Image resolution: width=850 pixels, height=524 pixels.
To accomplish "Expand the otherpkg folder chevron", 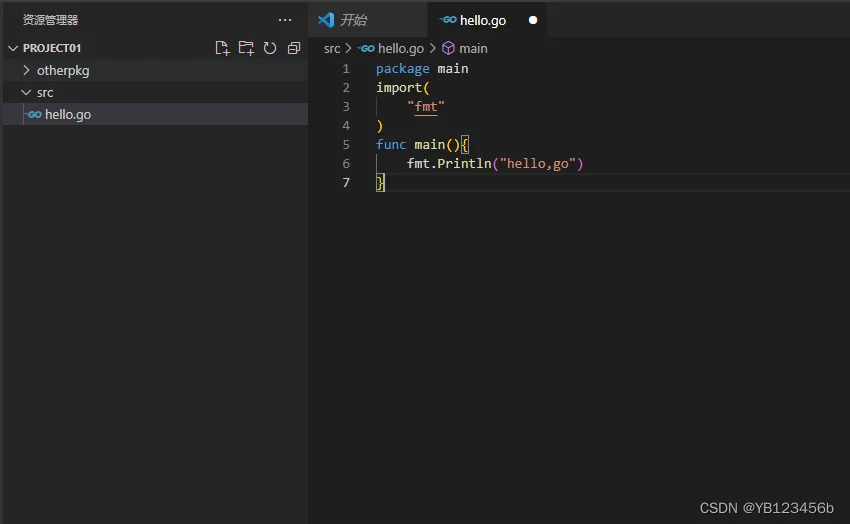I will [26, 70].
